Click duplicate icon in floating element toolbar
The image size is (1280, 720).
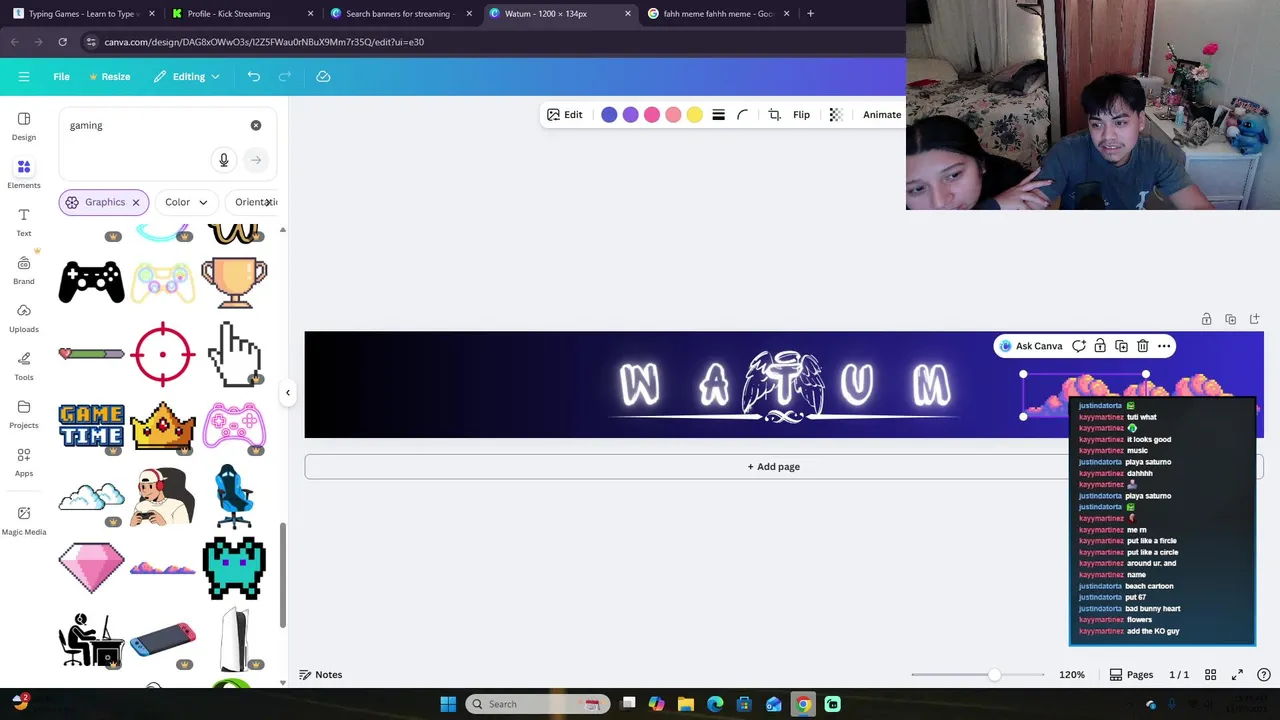[x=1121, y=346]
